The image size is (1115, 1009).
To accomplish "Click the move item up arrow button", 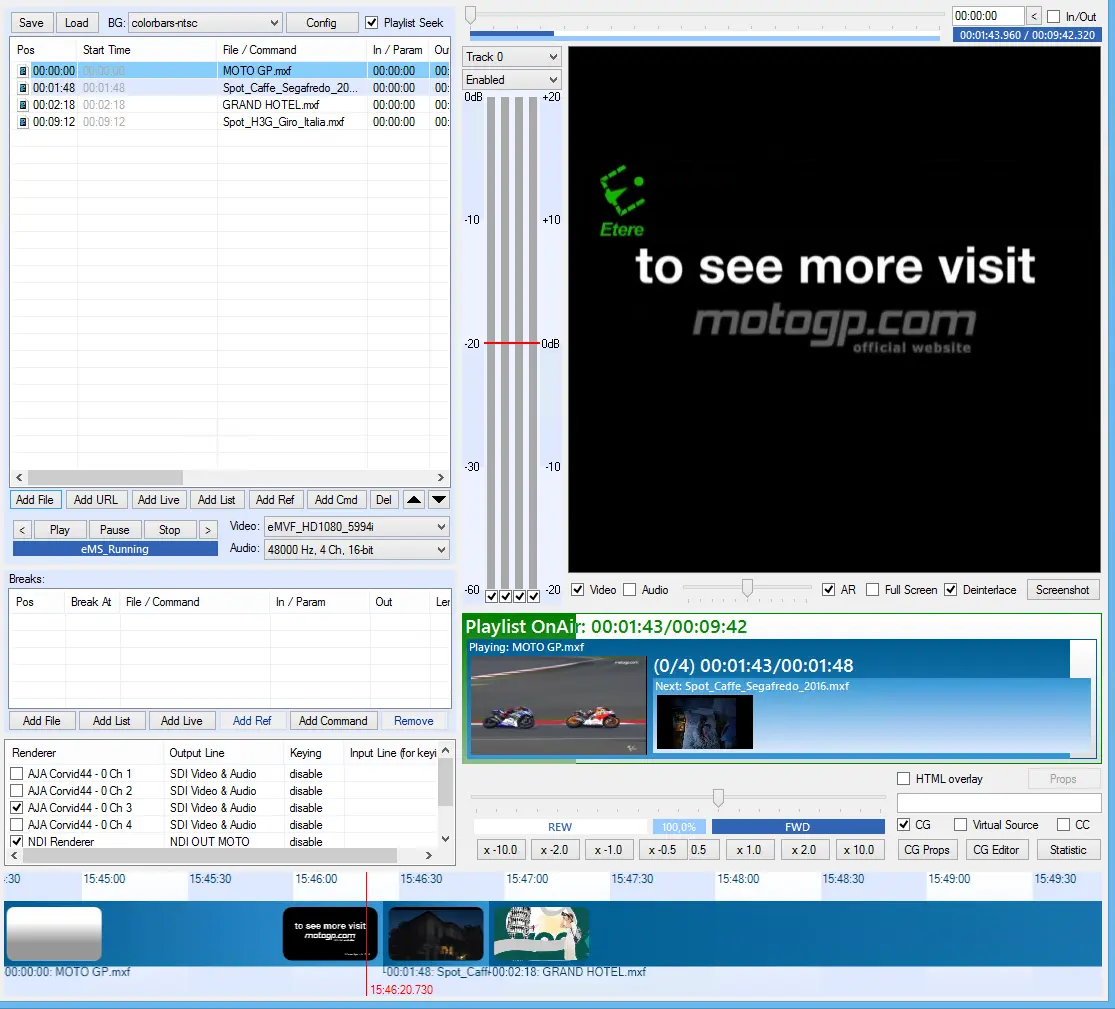I will (x=414, y=500).
